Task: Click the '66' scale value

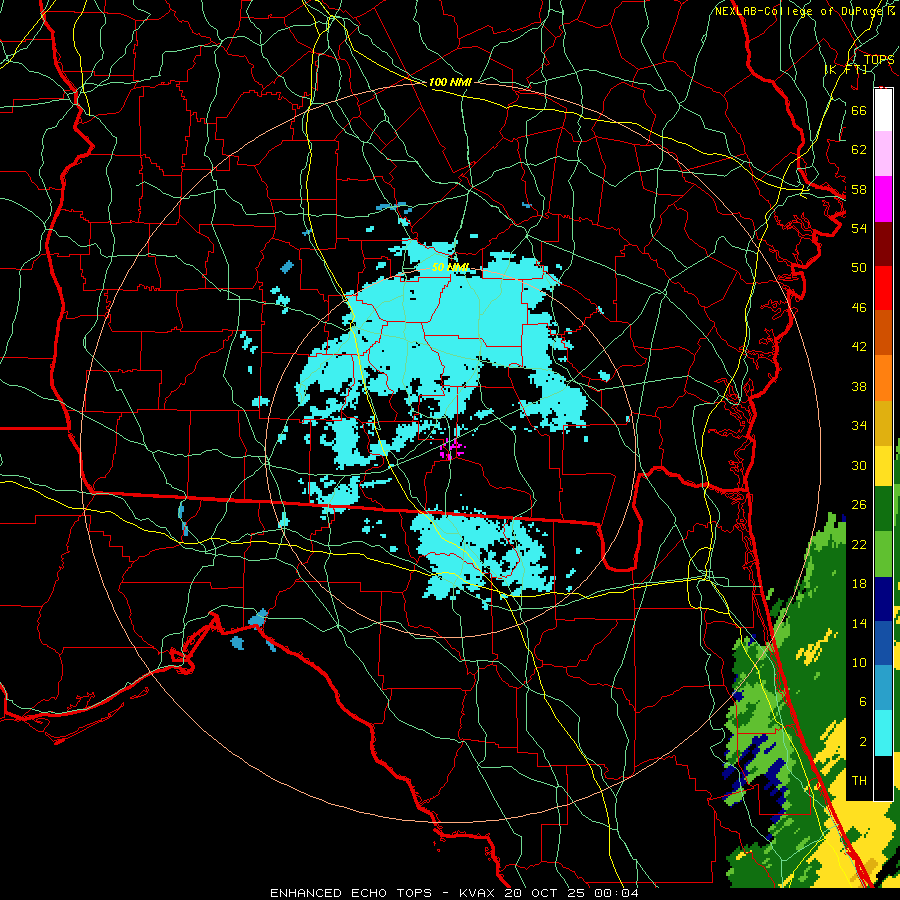Action: tap(859, 110)
